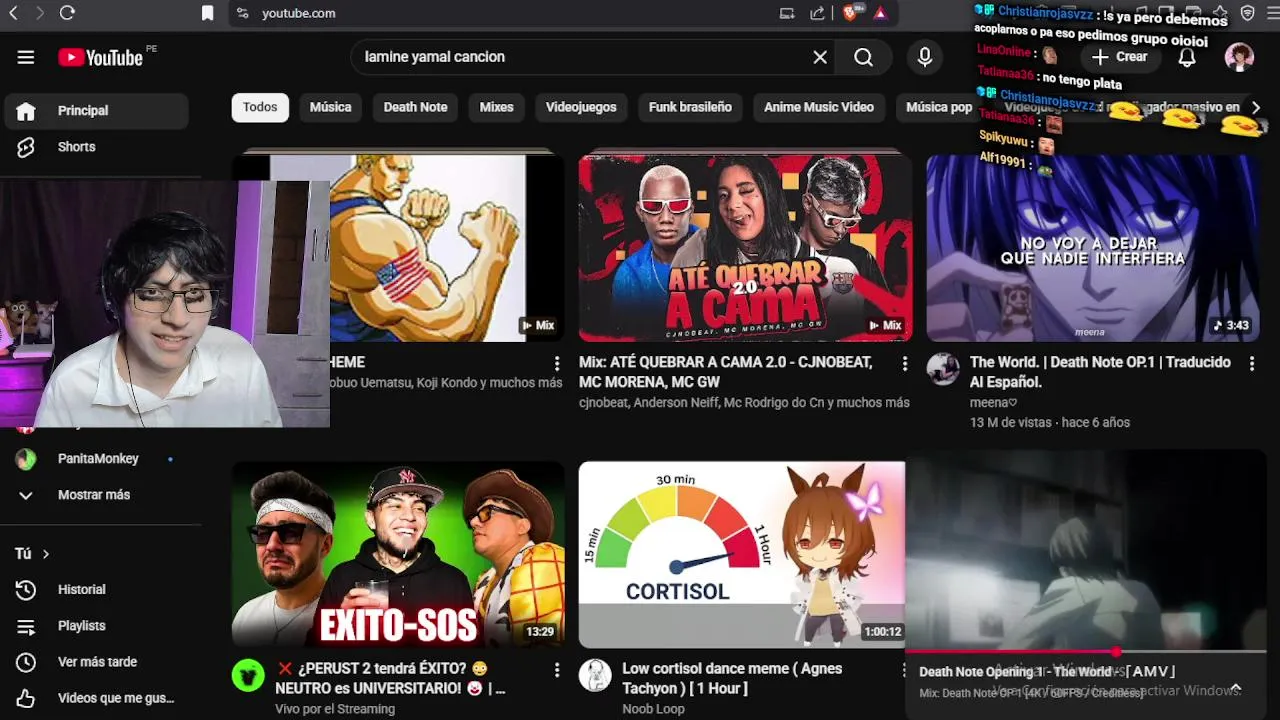Open the Noob Loop channel name

[653, 709]
